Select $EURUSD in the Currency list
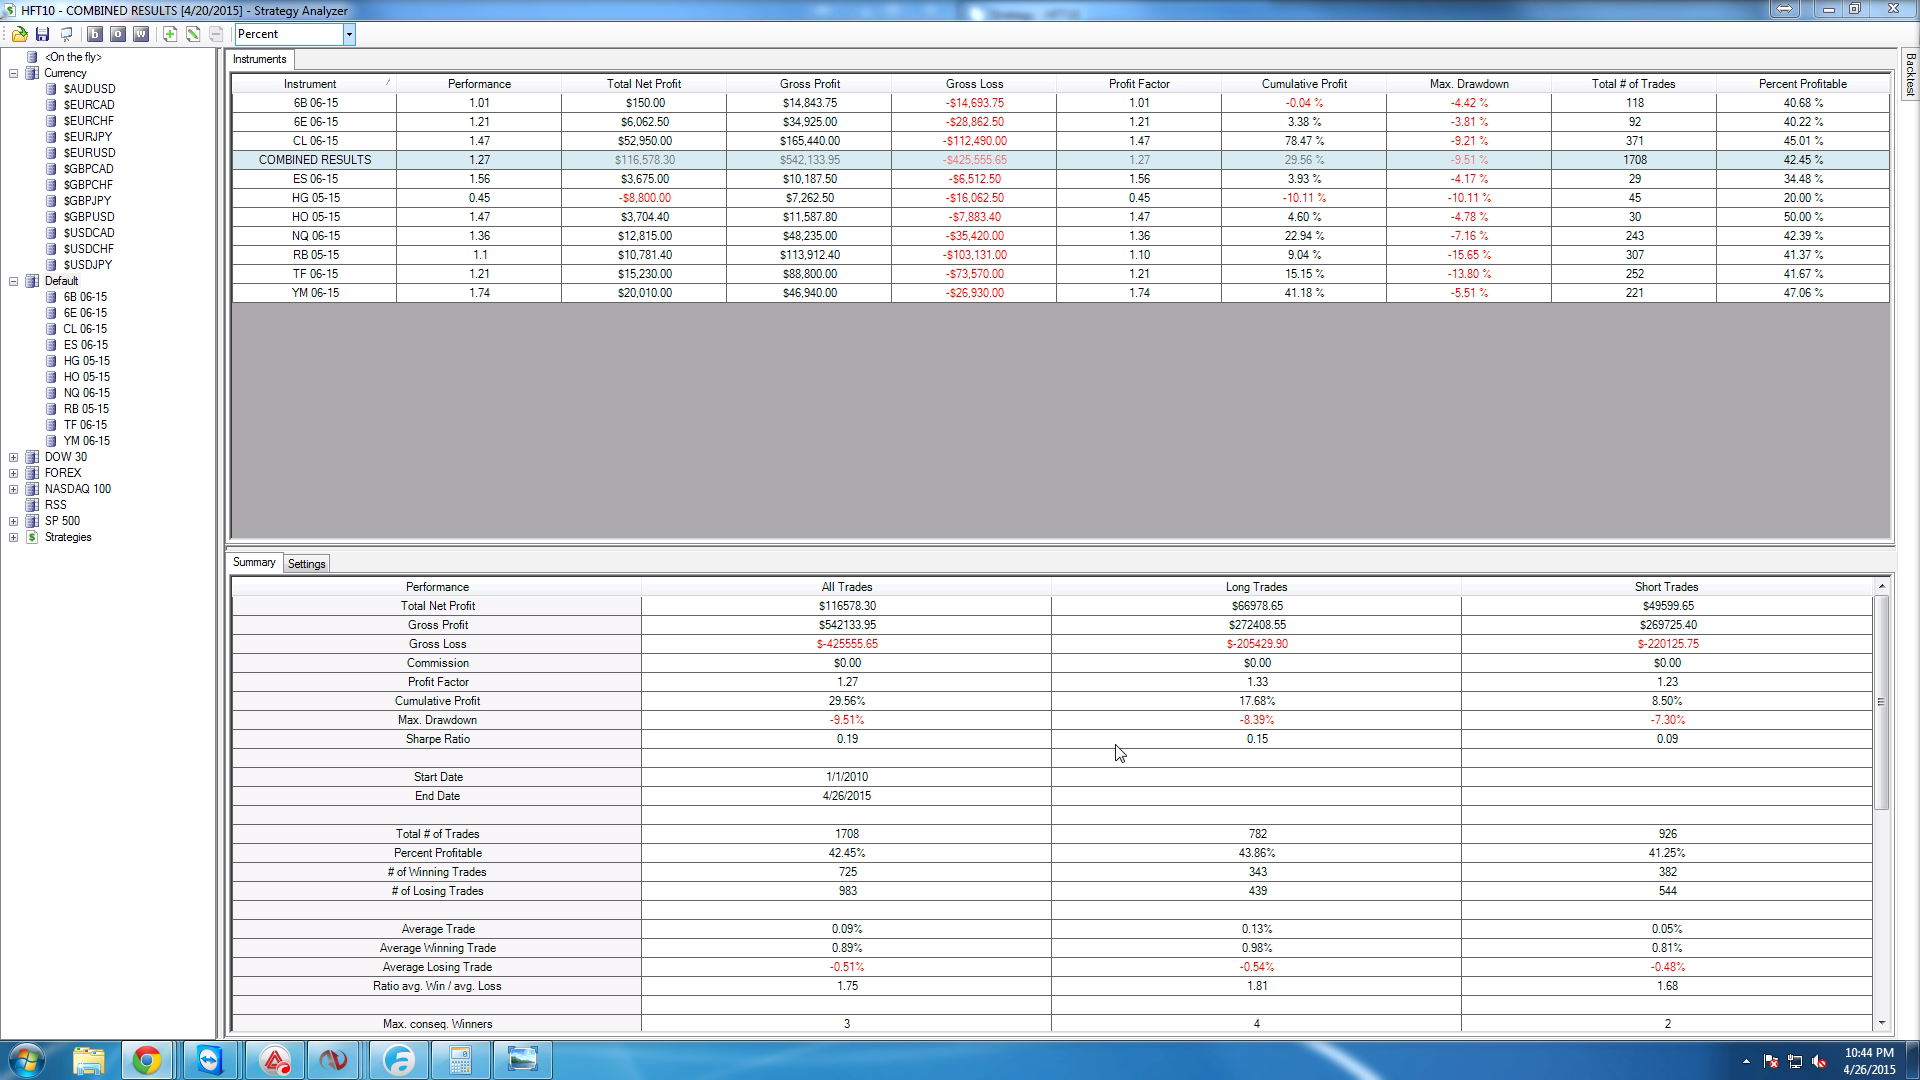The image size is (1920, 1080). point(89,153)
